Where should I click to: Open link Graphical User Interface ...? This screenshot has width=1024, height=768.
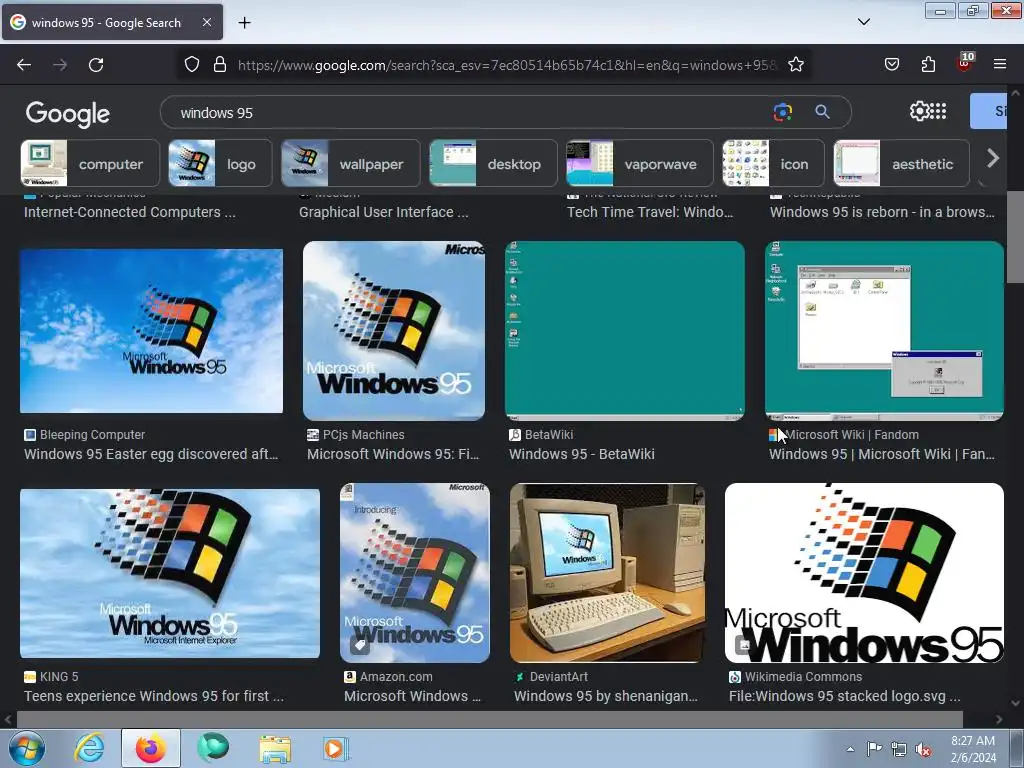tap(383, 212)
